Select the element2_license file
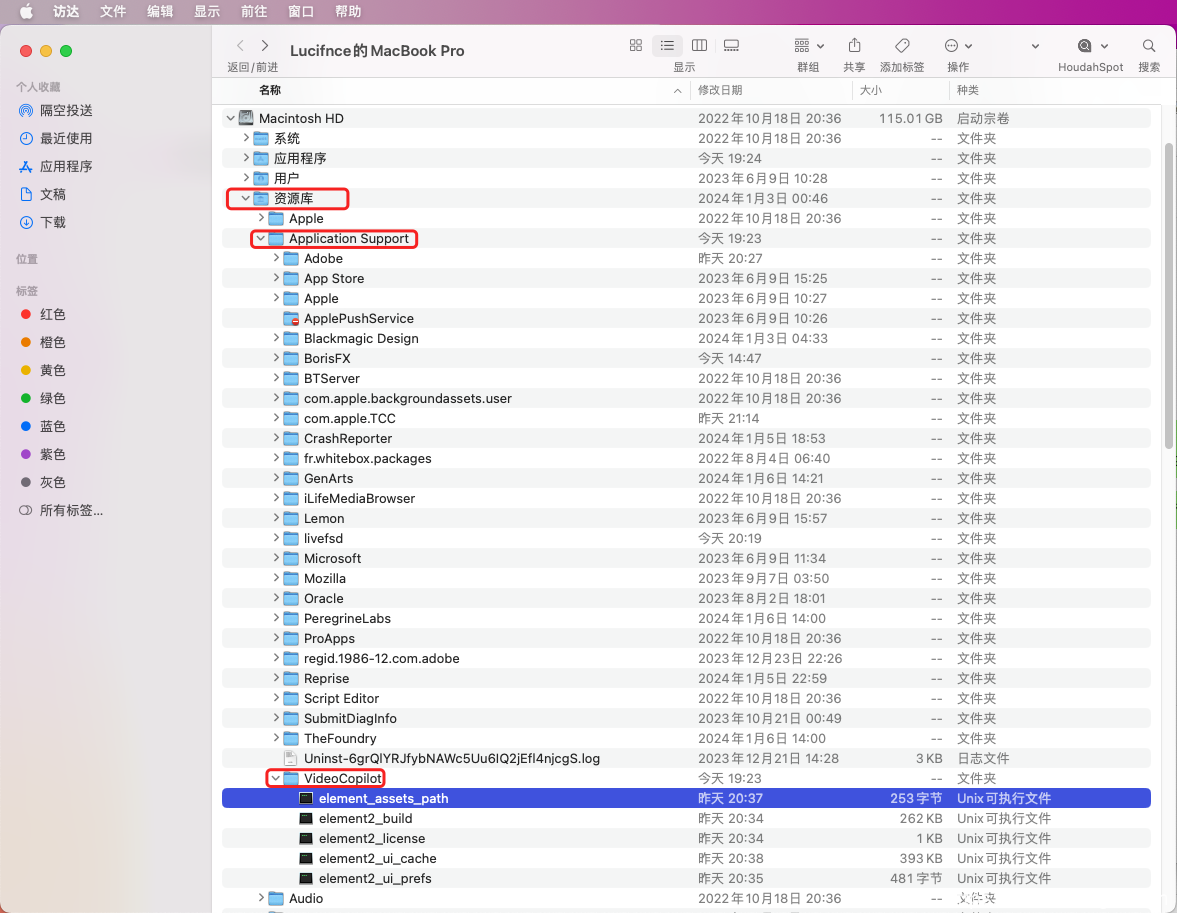1177x913 pixels. [371, 838]
